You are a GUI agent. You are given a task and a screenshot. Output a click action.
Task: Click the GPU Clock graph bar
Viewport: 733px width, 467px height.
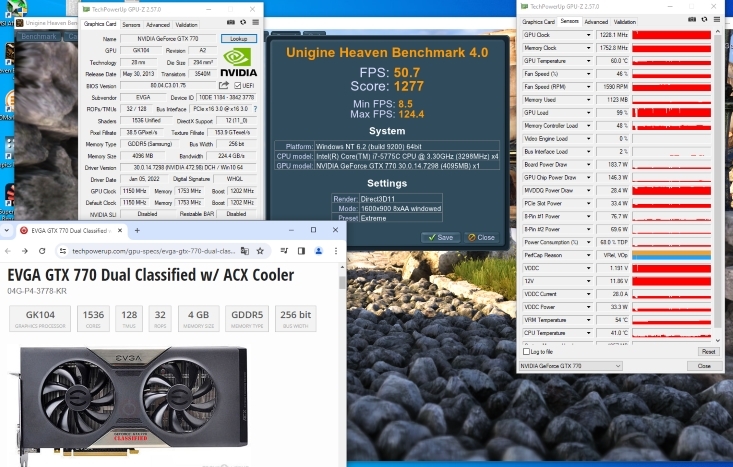click(x=671, y=35)
